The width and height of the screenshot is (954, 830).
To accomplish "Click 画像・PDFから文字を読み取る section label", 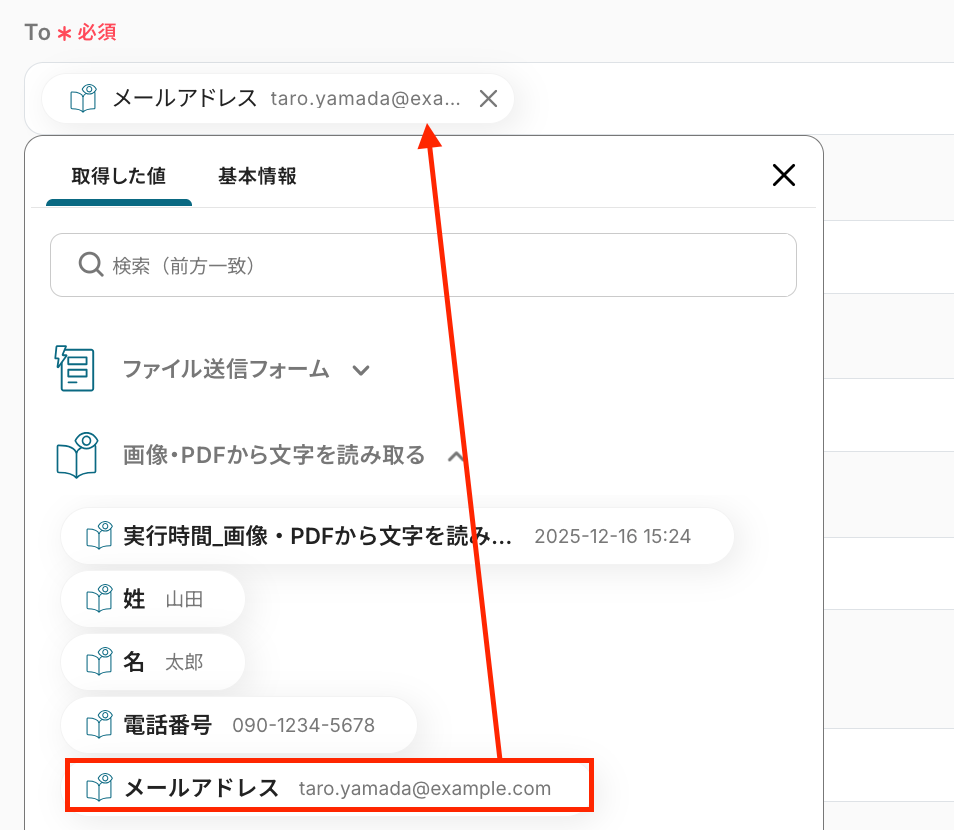I will click(274, 455).
